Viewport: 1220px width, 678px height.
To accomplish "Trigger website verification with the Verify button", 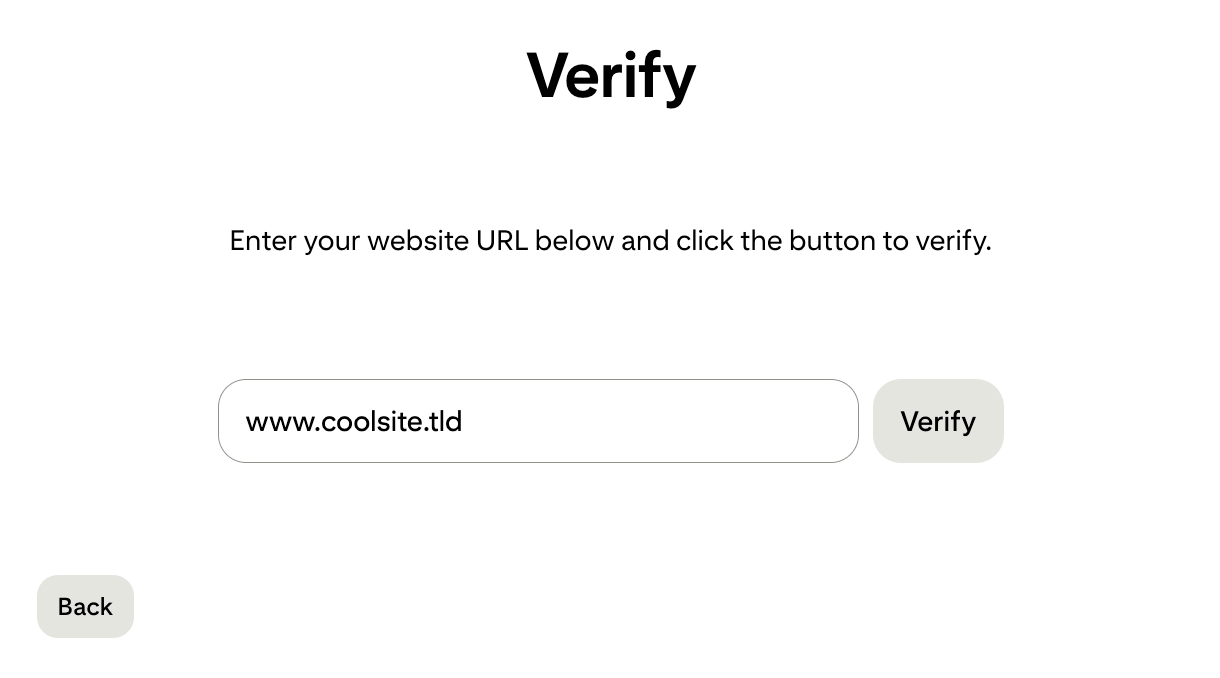I will [x=938, y=421].
